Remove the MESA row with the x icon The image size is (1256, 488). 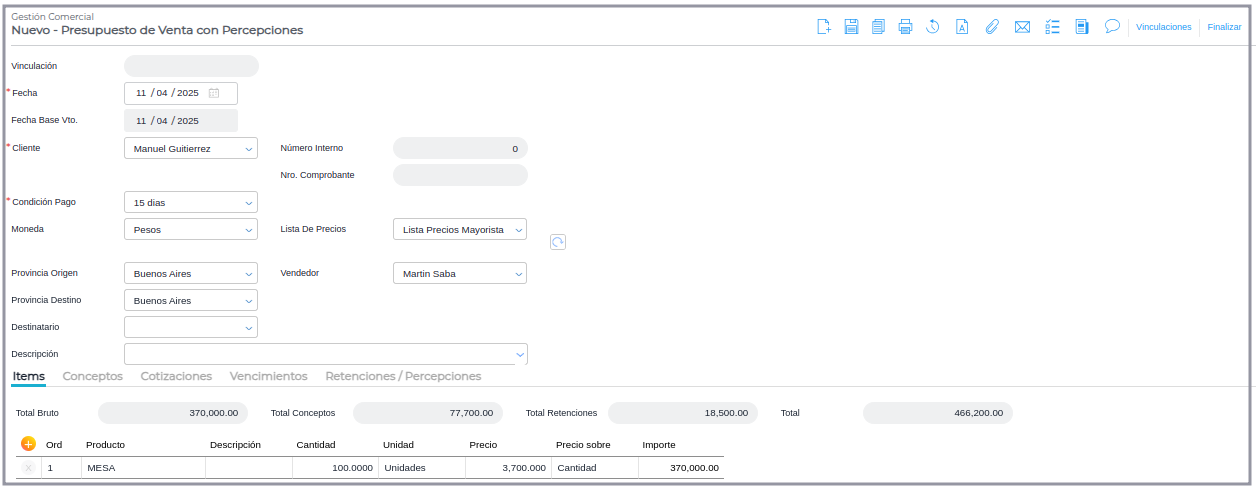click(x=28, y=468)
